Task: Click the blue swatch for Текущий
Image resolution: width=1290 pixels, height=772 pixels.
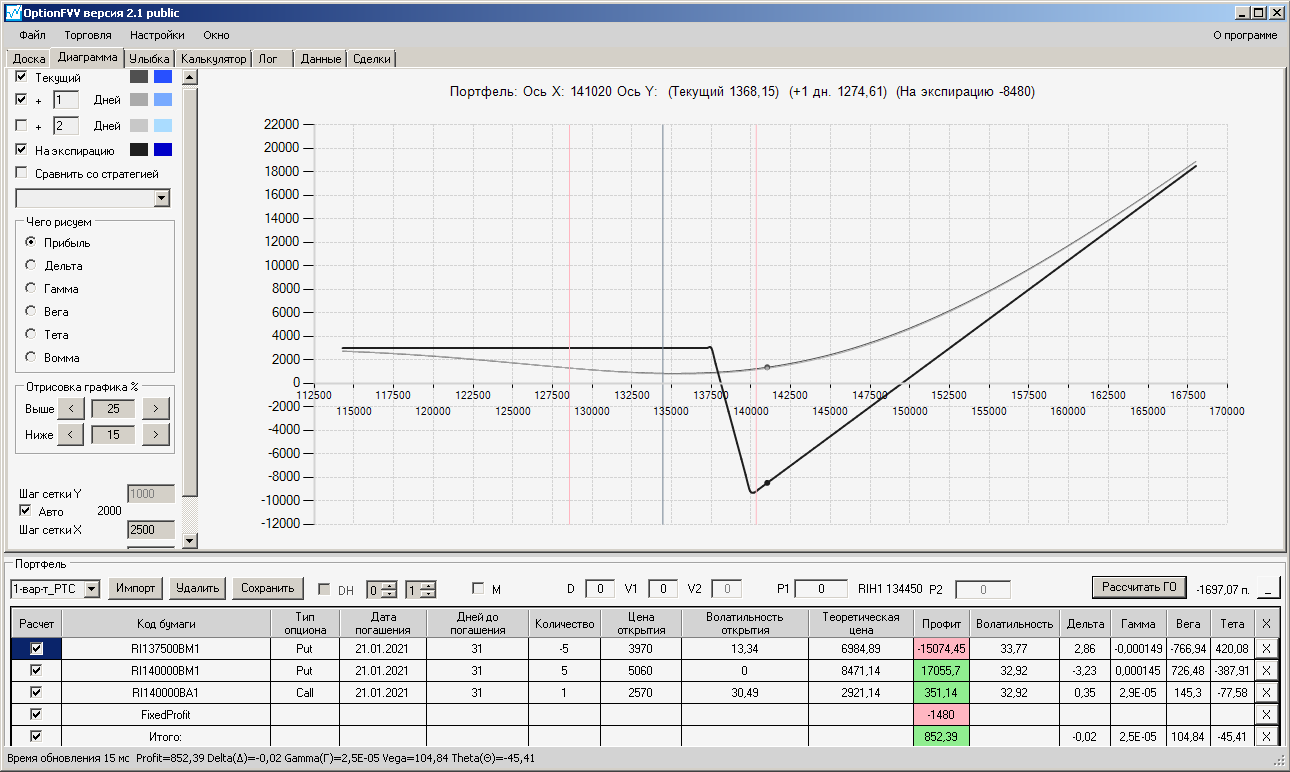Action: 163,77
